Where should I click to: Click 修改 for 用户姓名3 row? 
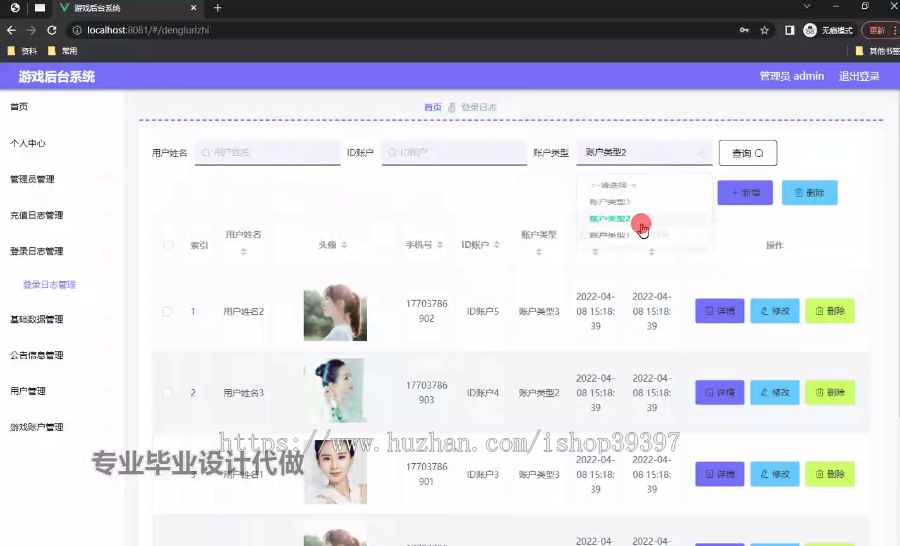(775, 392)
